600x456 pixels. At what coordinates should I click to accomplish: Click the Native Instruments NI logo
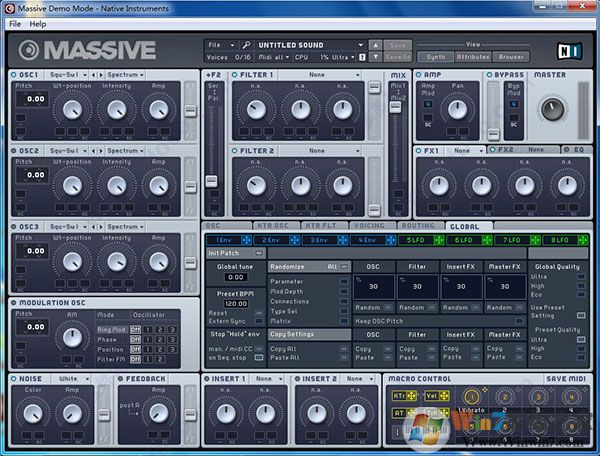[x=568, y=50]
